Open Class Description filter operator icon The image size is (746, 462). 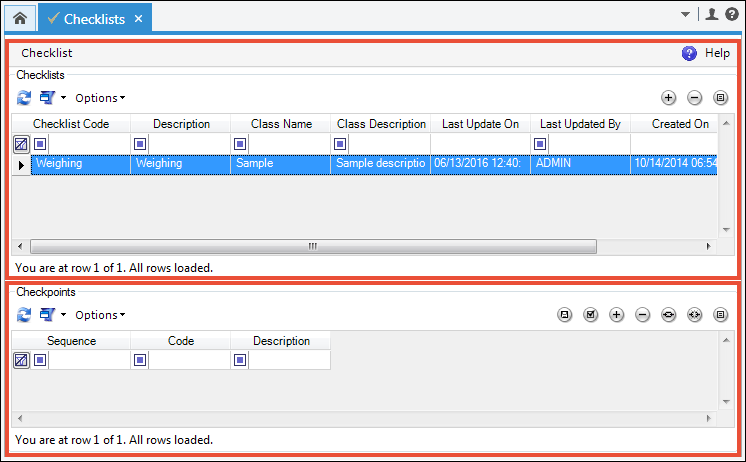tap(340, 144)
